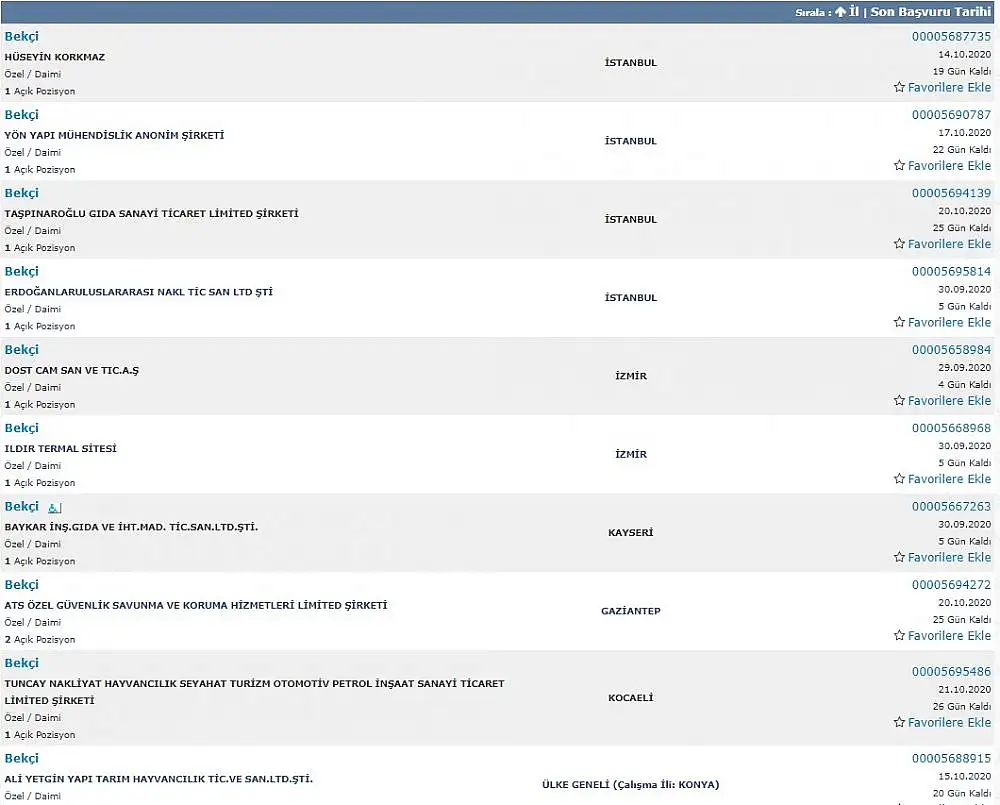The image size is (1000, 805).
Task: Open listing number 00005690787
Action: (952, 115)
